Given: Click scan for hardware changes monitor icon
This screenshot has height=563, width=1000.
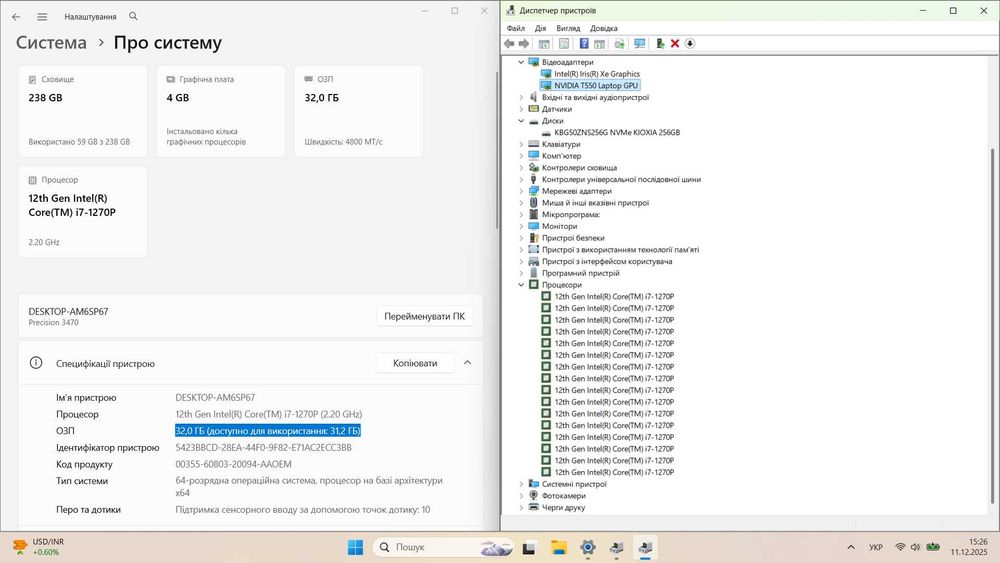Looking at the screenshot, I should 640,43.
